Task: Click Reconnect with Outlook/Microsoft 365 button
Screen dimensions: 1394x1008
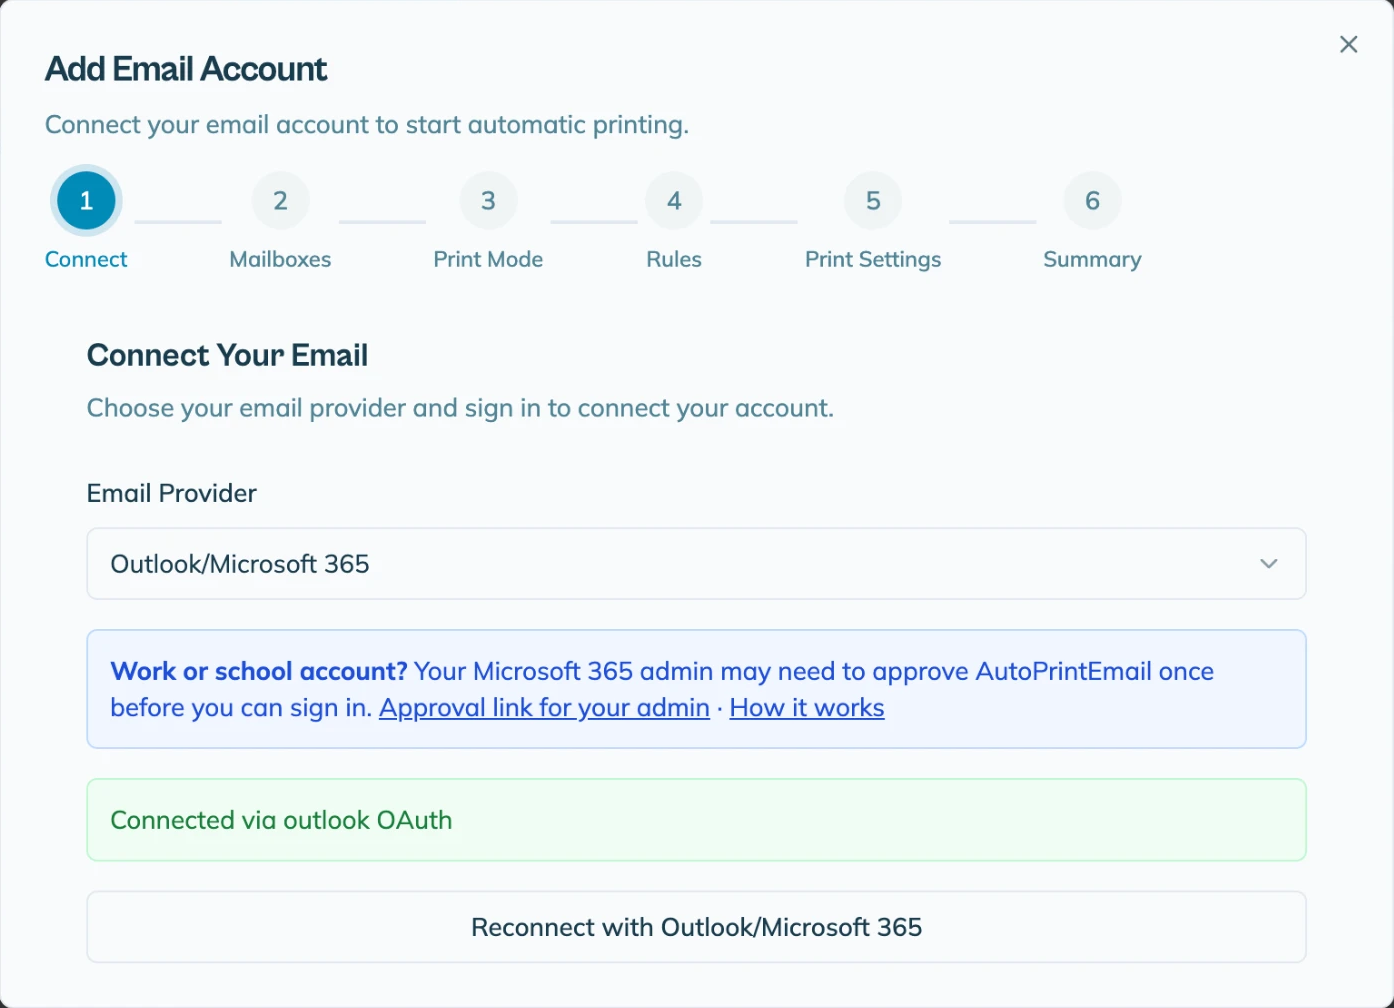Action: [x=696, y=927]
